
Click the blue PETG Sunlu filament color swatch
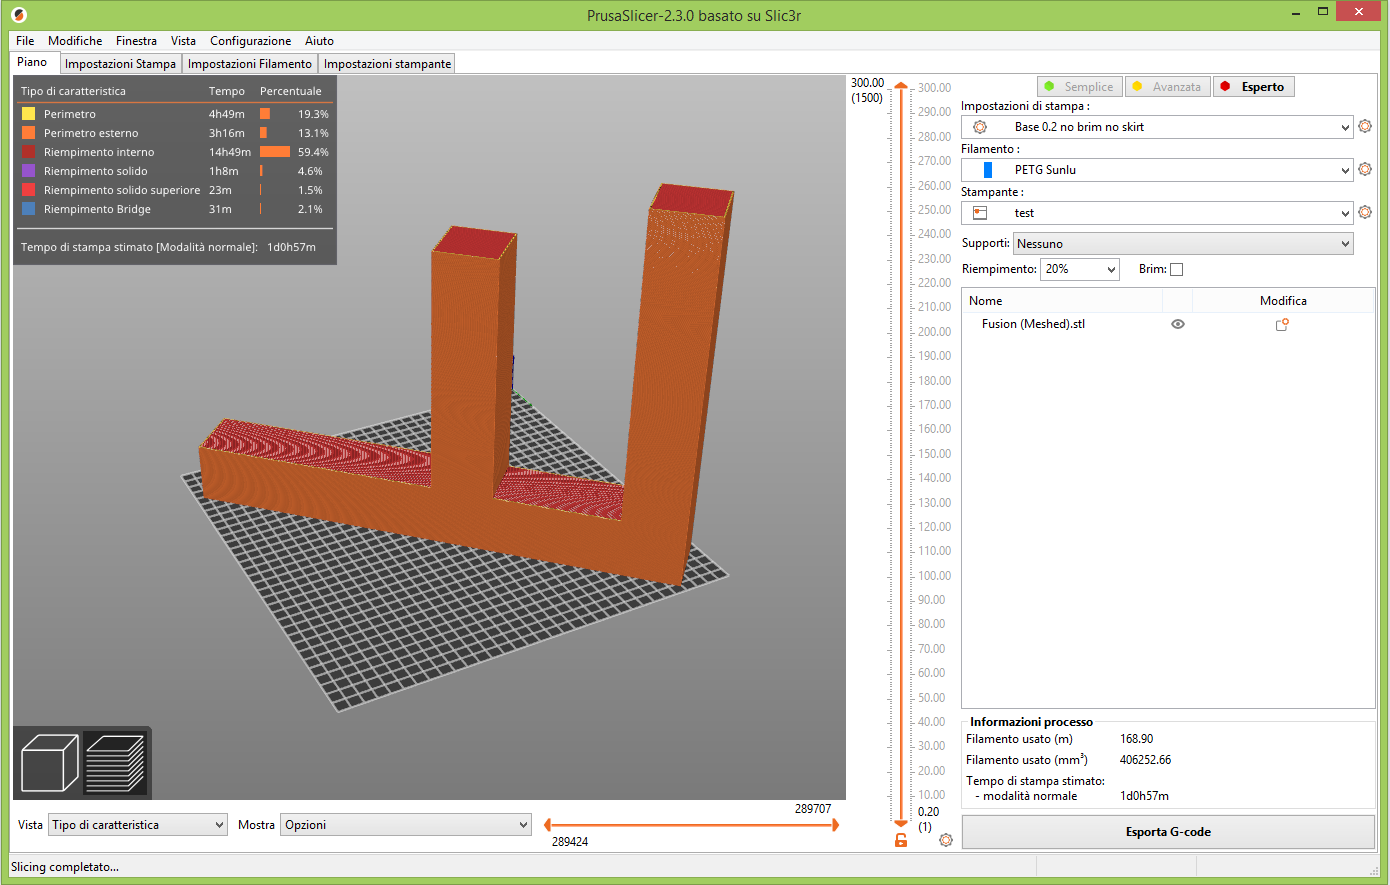pyautogui.click(x=988, y=170)
